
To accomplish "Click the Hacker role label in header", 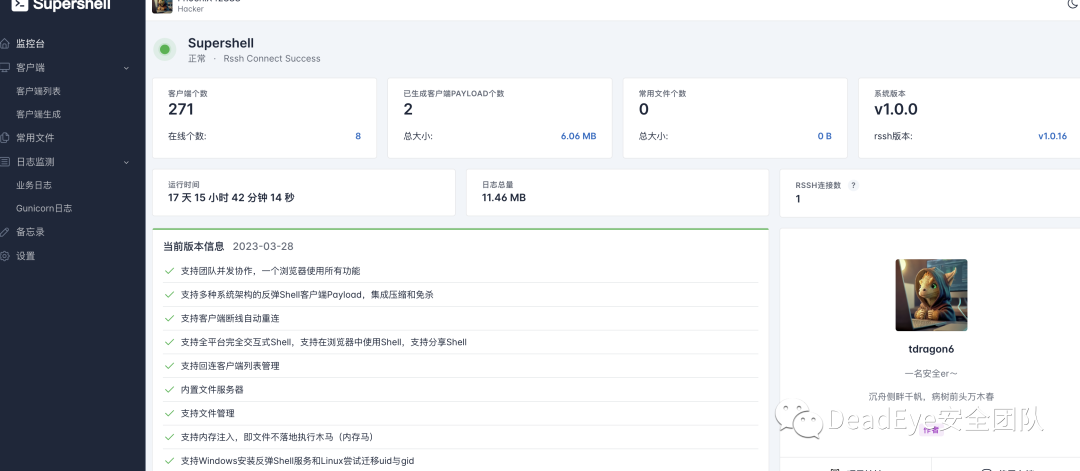I will click(x=191, y=9).
